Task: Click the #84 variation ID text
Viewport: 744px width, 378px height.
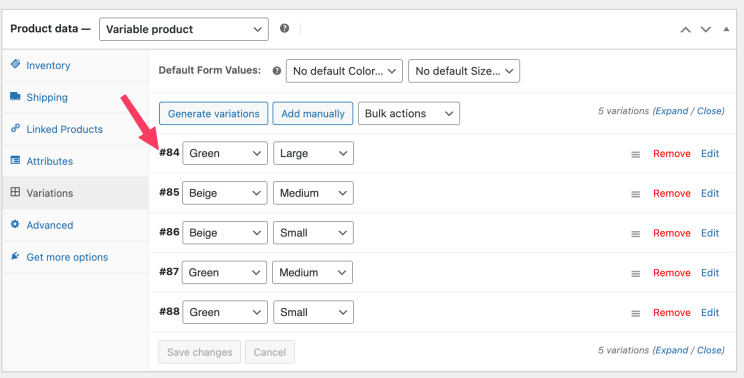Action: [x=169, y=153]
